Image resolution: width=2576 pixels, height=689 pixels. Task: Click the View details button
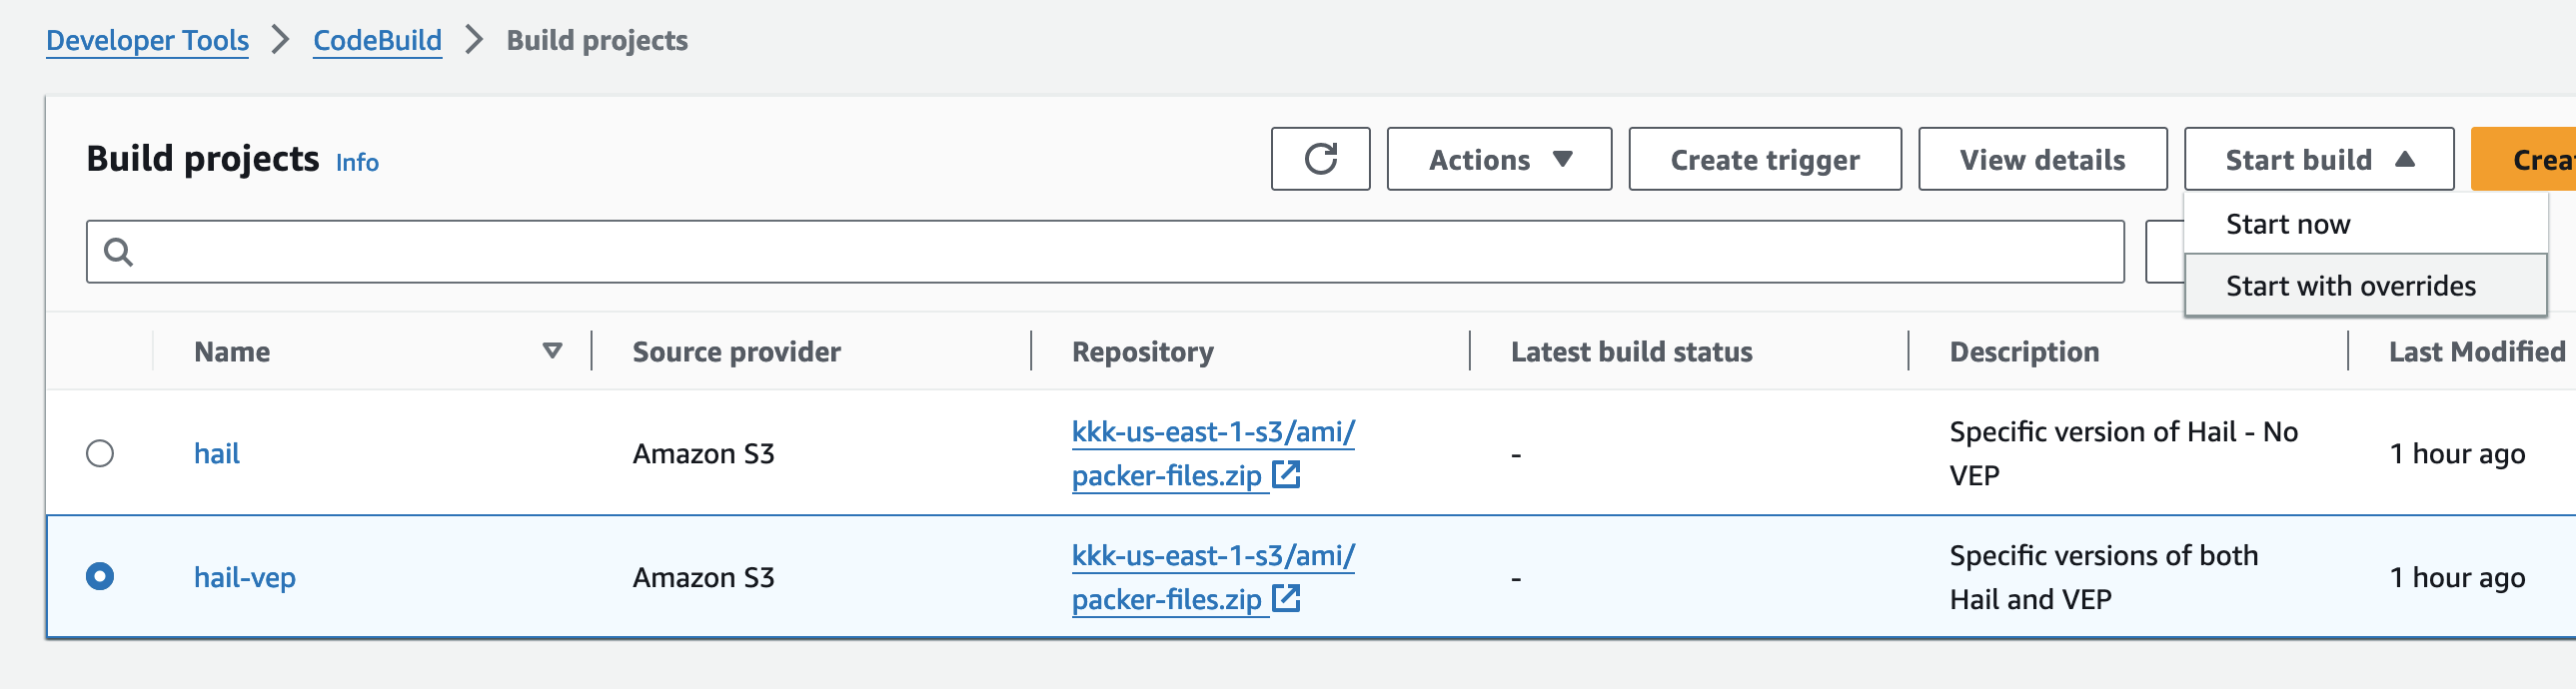tap(2042, 159)
